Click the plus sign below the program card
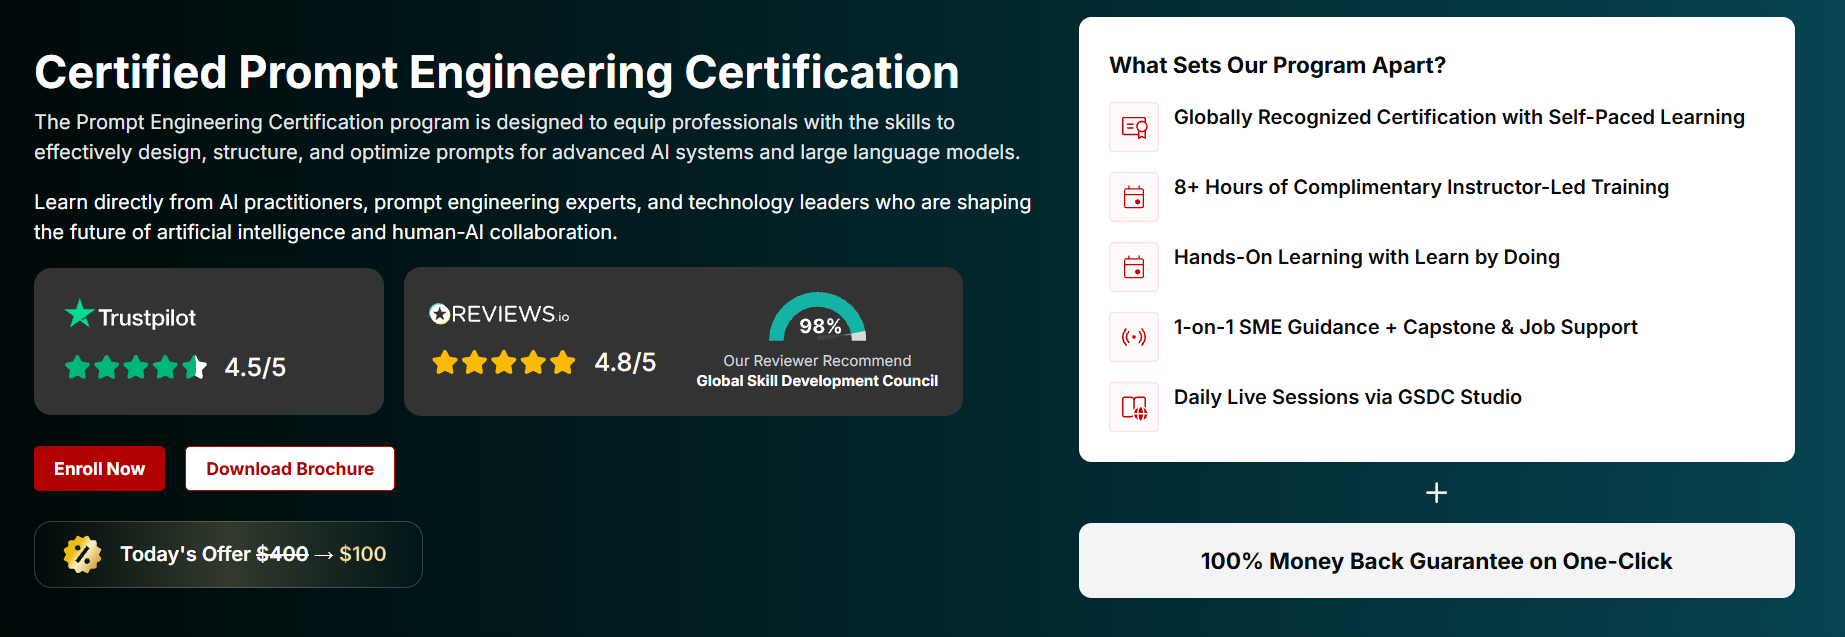 pyautogui.click(x=1436, y=493)
